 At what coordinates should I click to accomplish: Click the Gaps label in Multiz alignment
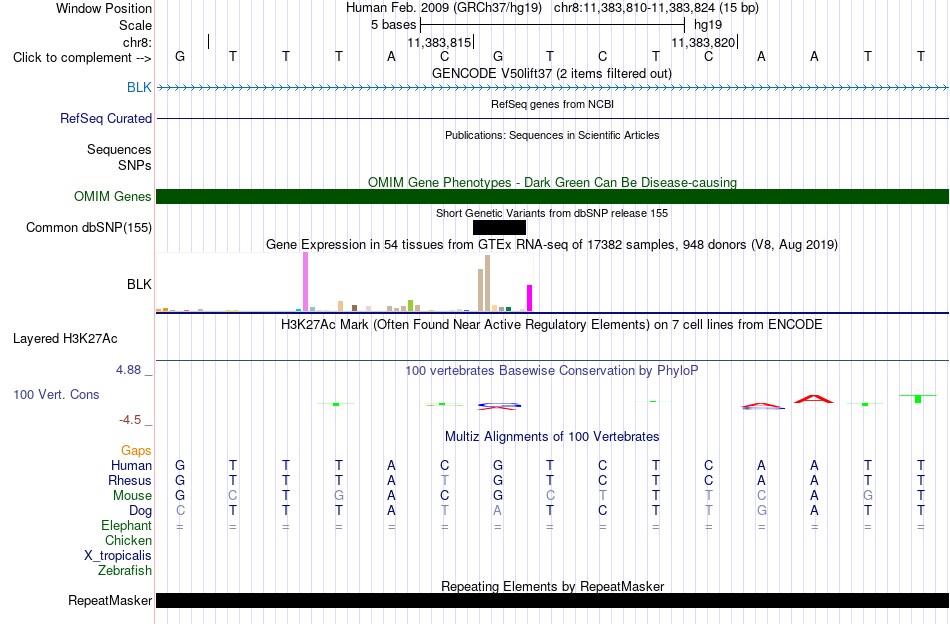136,450
